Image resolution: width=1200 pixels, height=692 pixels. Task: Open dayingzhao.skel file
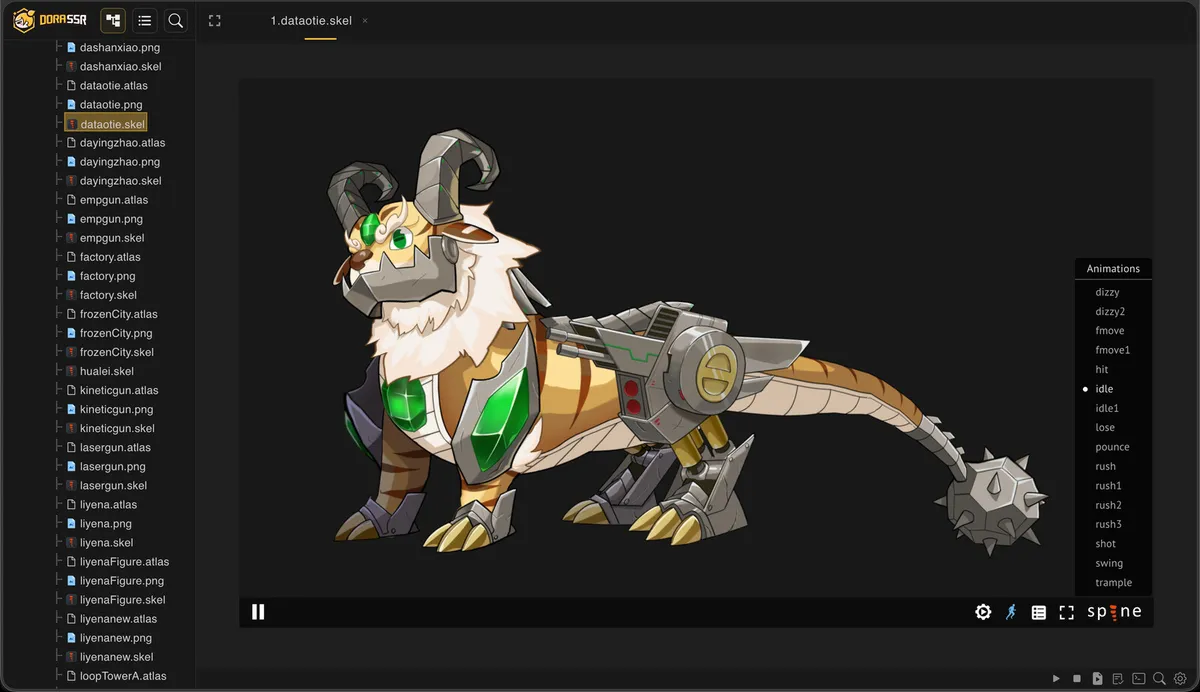coord(120,180)
